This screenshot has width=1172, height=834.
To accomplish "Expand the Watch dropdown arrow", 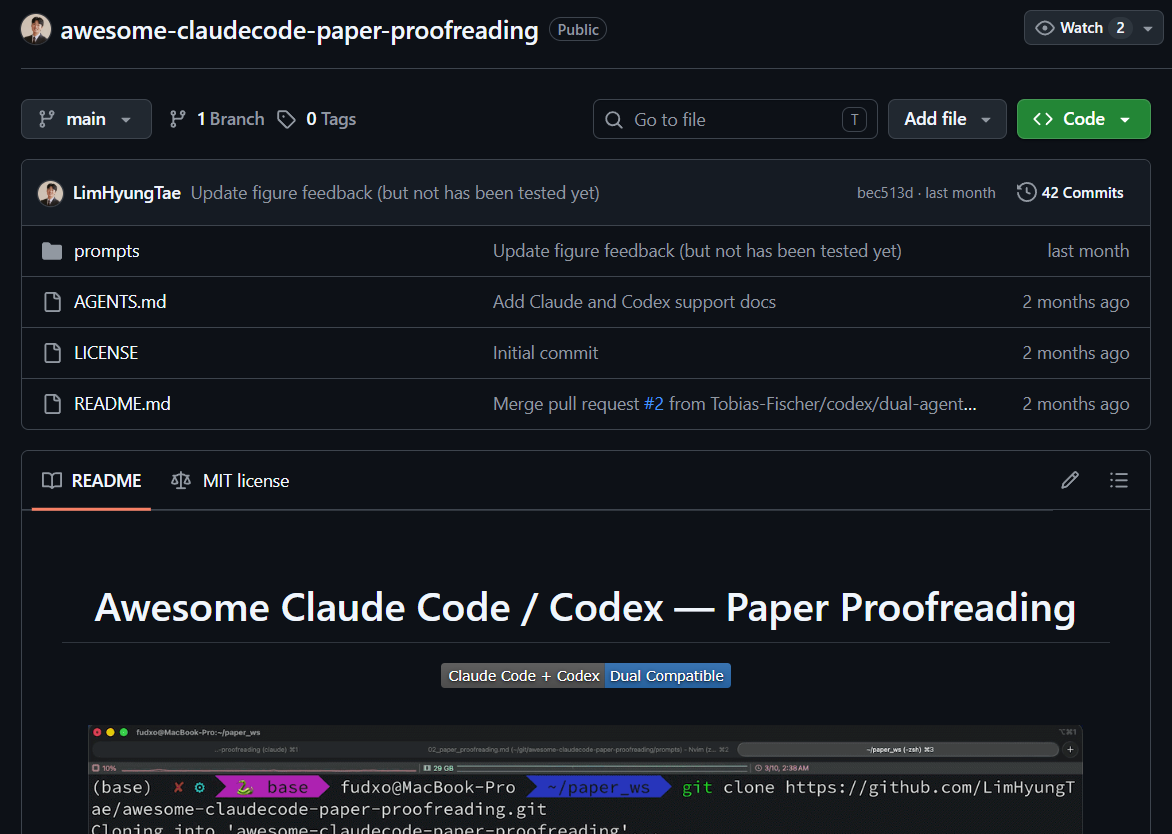I will (1148, 28).
